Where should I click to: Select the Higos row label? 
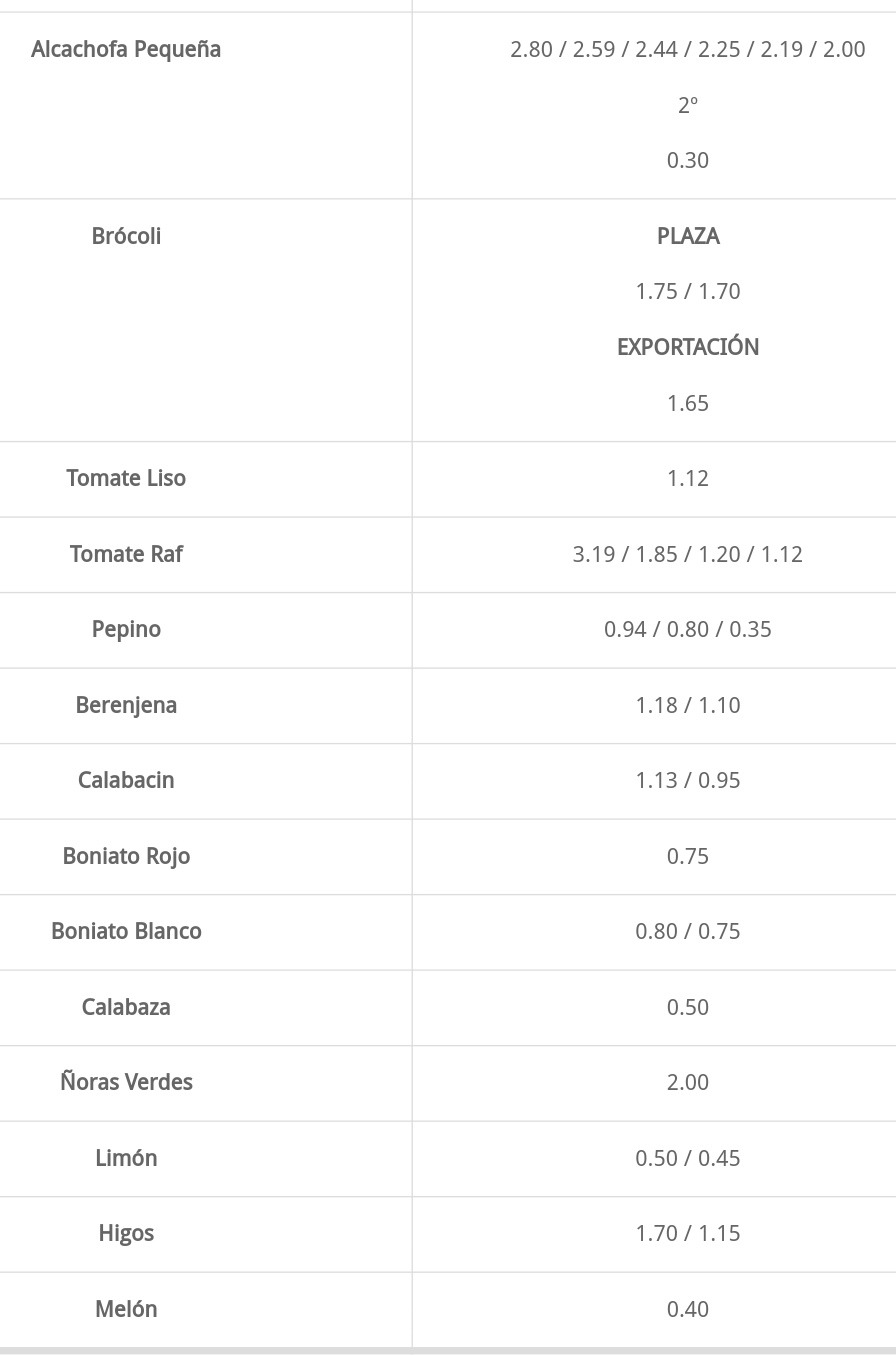click(126, 1233)
